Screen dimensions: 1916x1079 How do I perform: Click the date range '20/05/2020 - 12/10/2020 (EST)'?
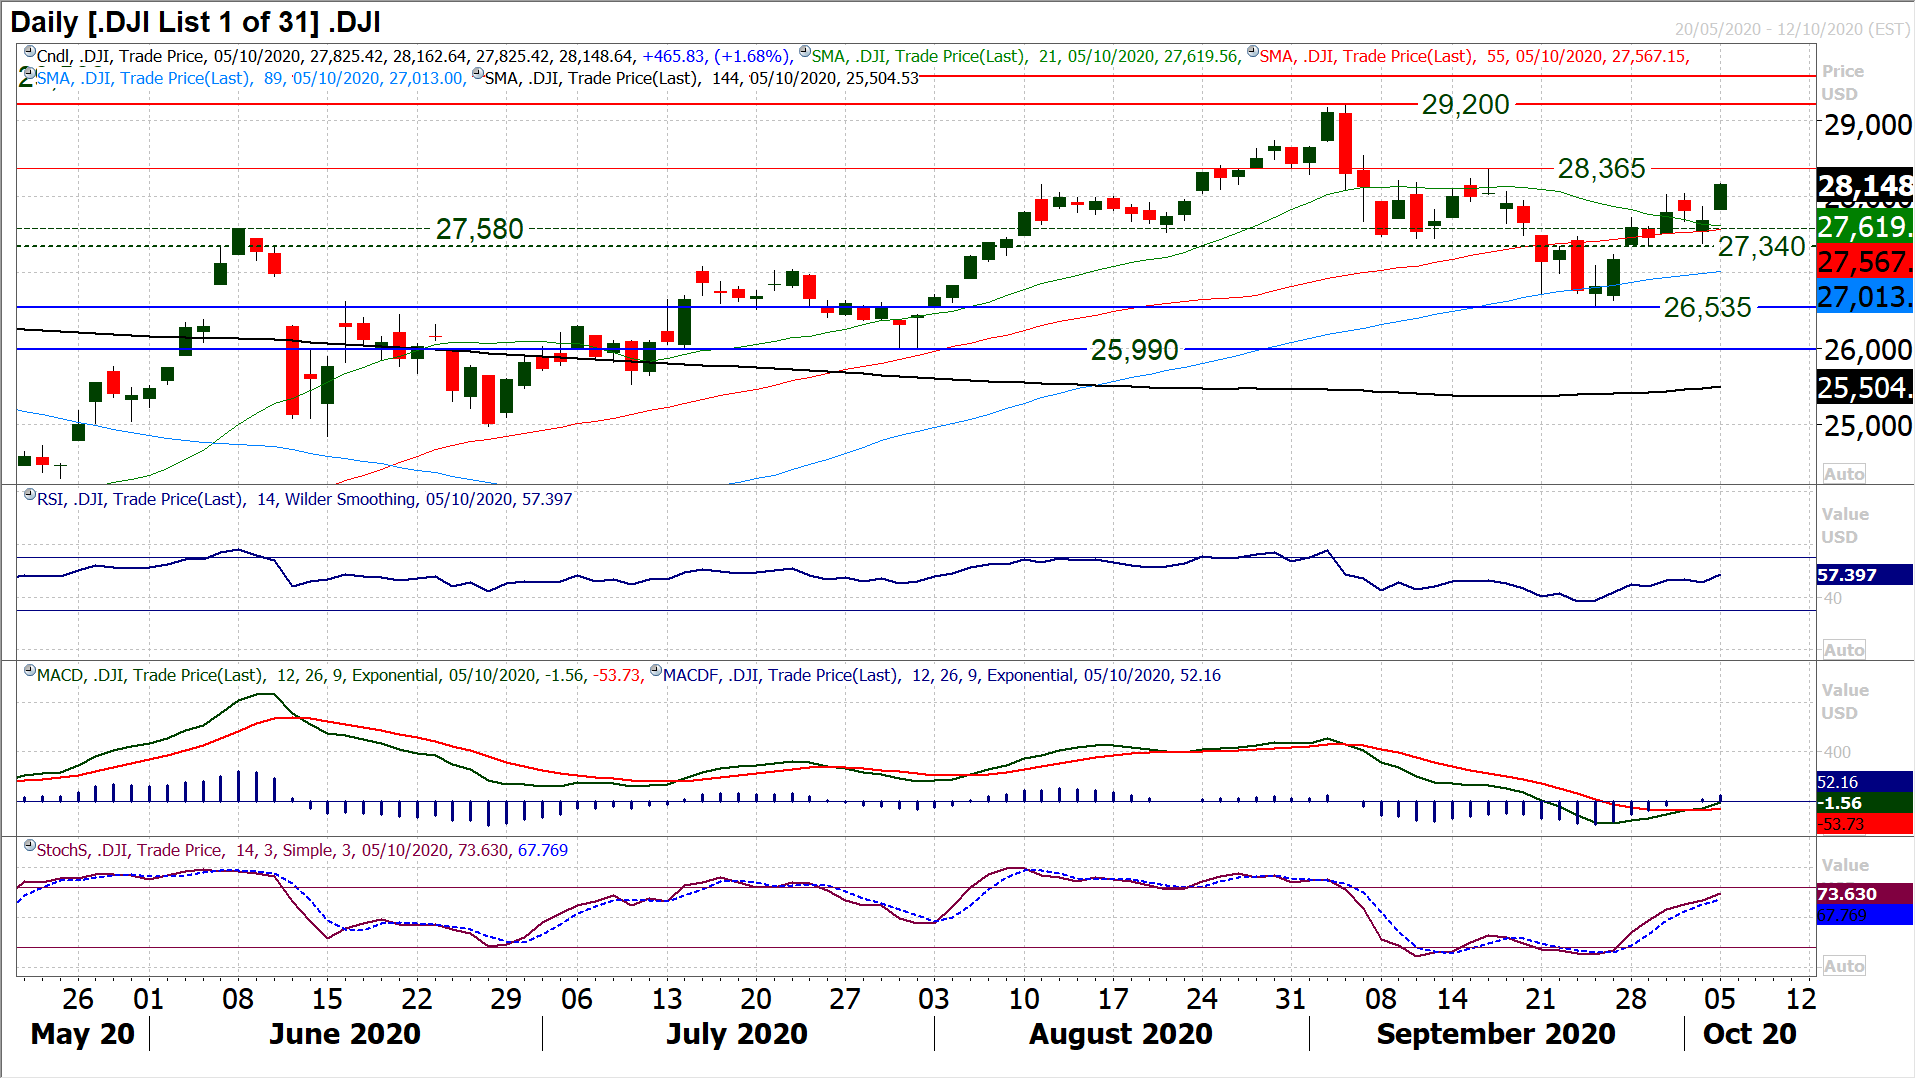tap(1793, 29)
